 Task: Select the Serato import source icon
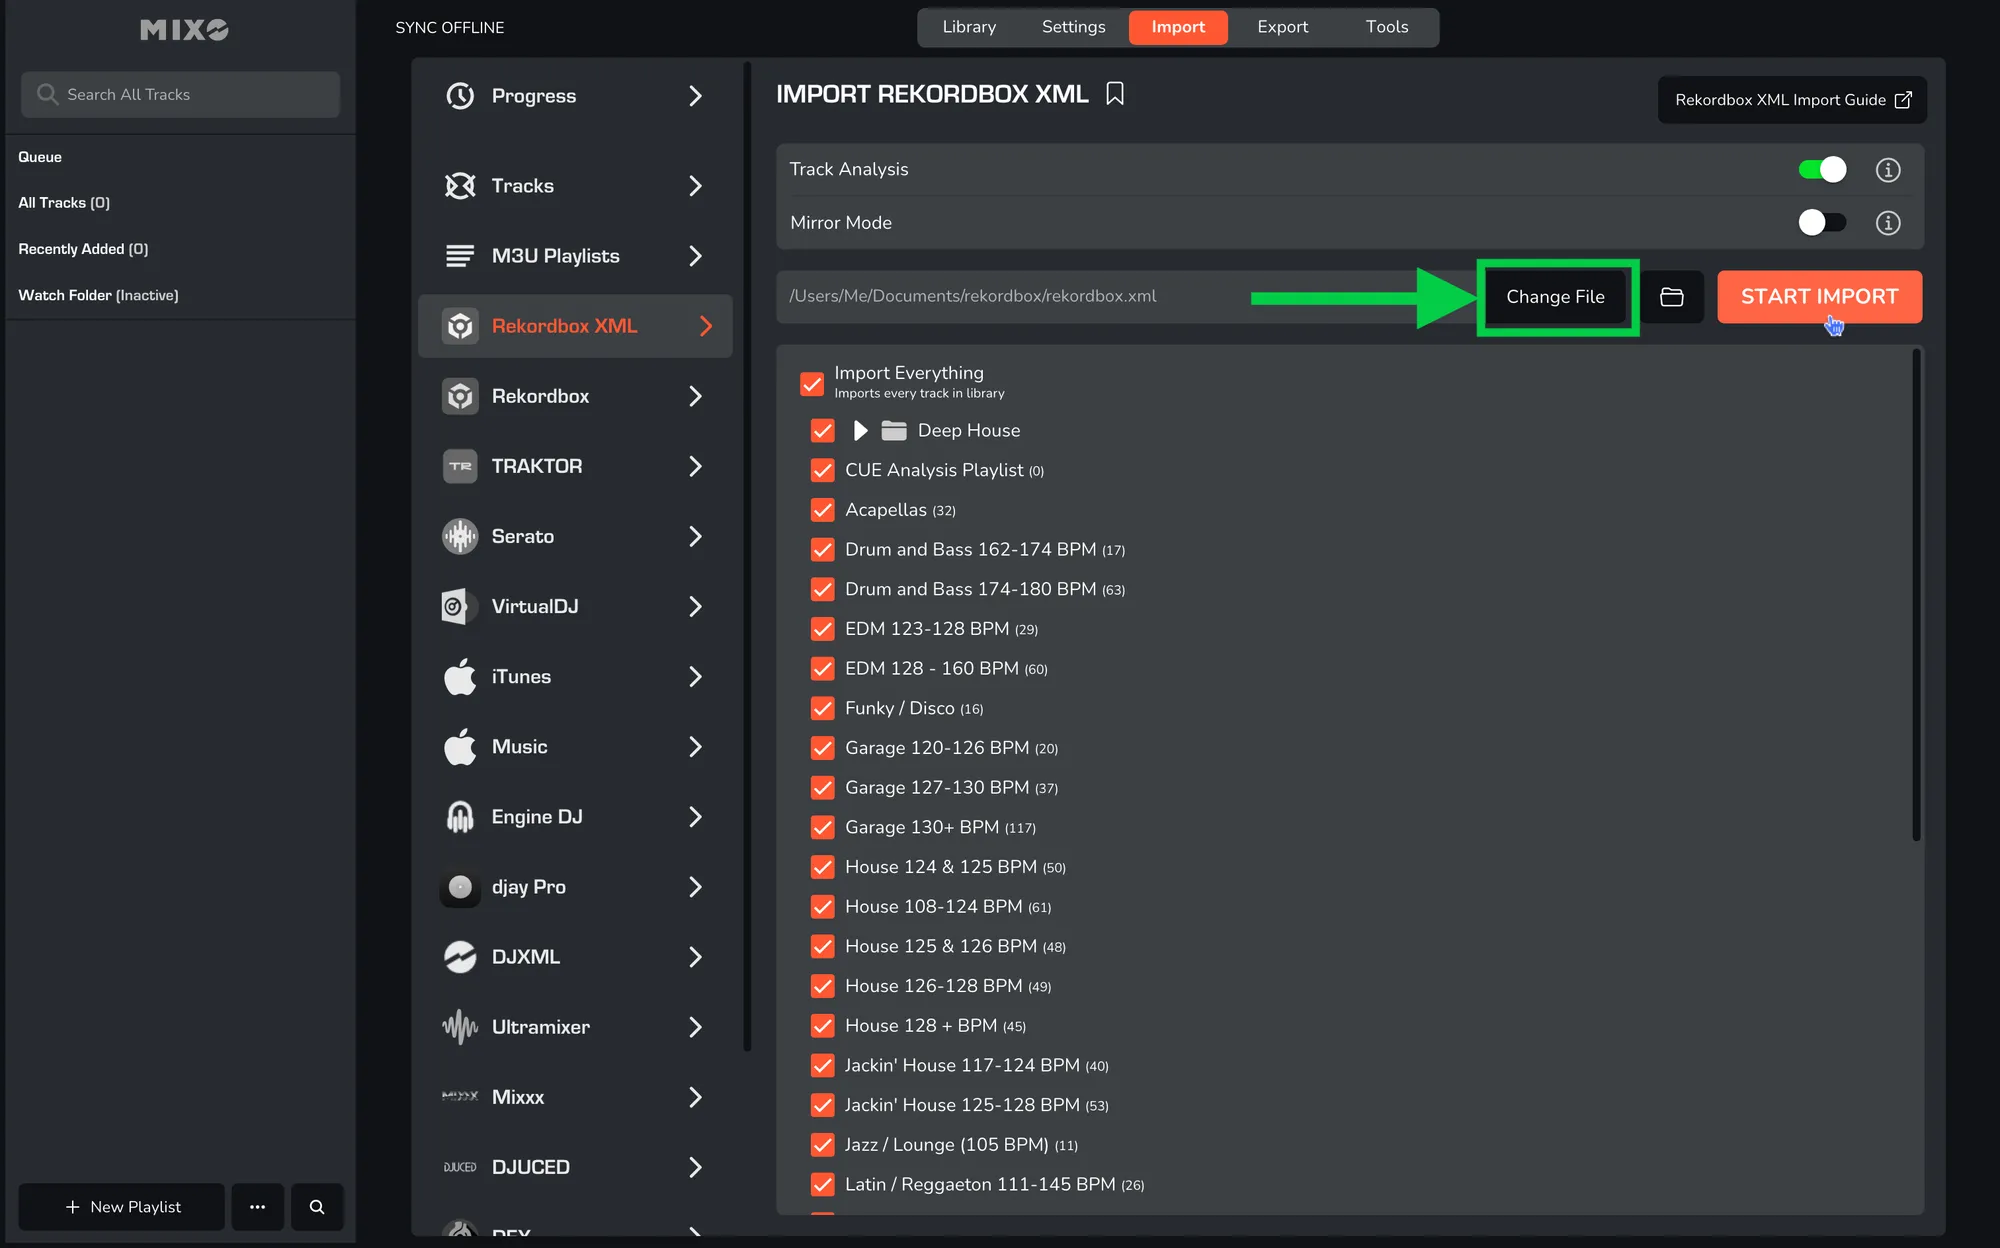click(x=460, y=536)
